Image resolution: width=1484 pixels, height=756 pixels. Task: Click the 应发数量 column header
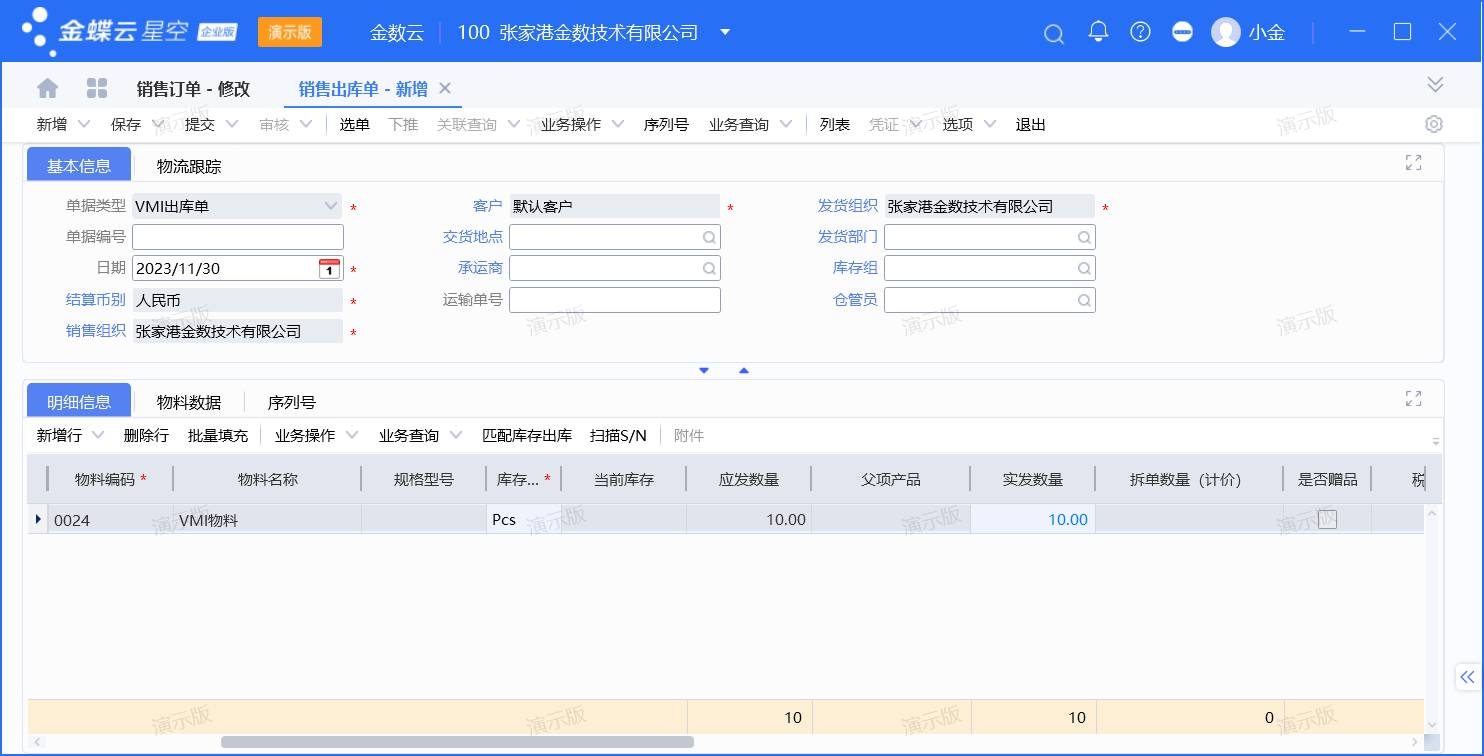click(x=749, y=479)
